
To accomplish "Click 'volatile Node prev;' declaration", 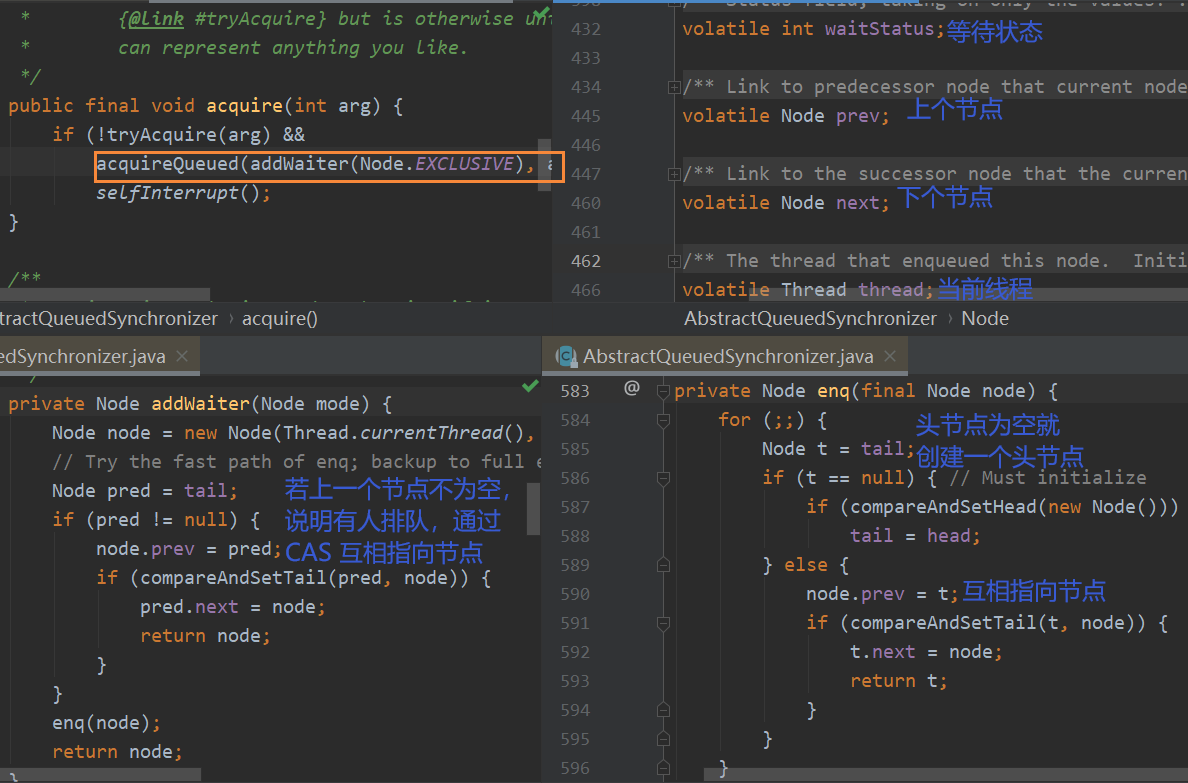I will (x=786, y=116).
